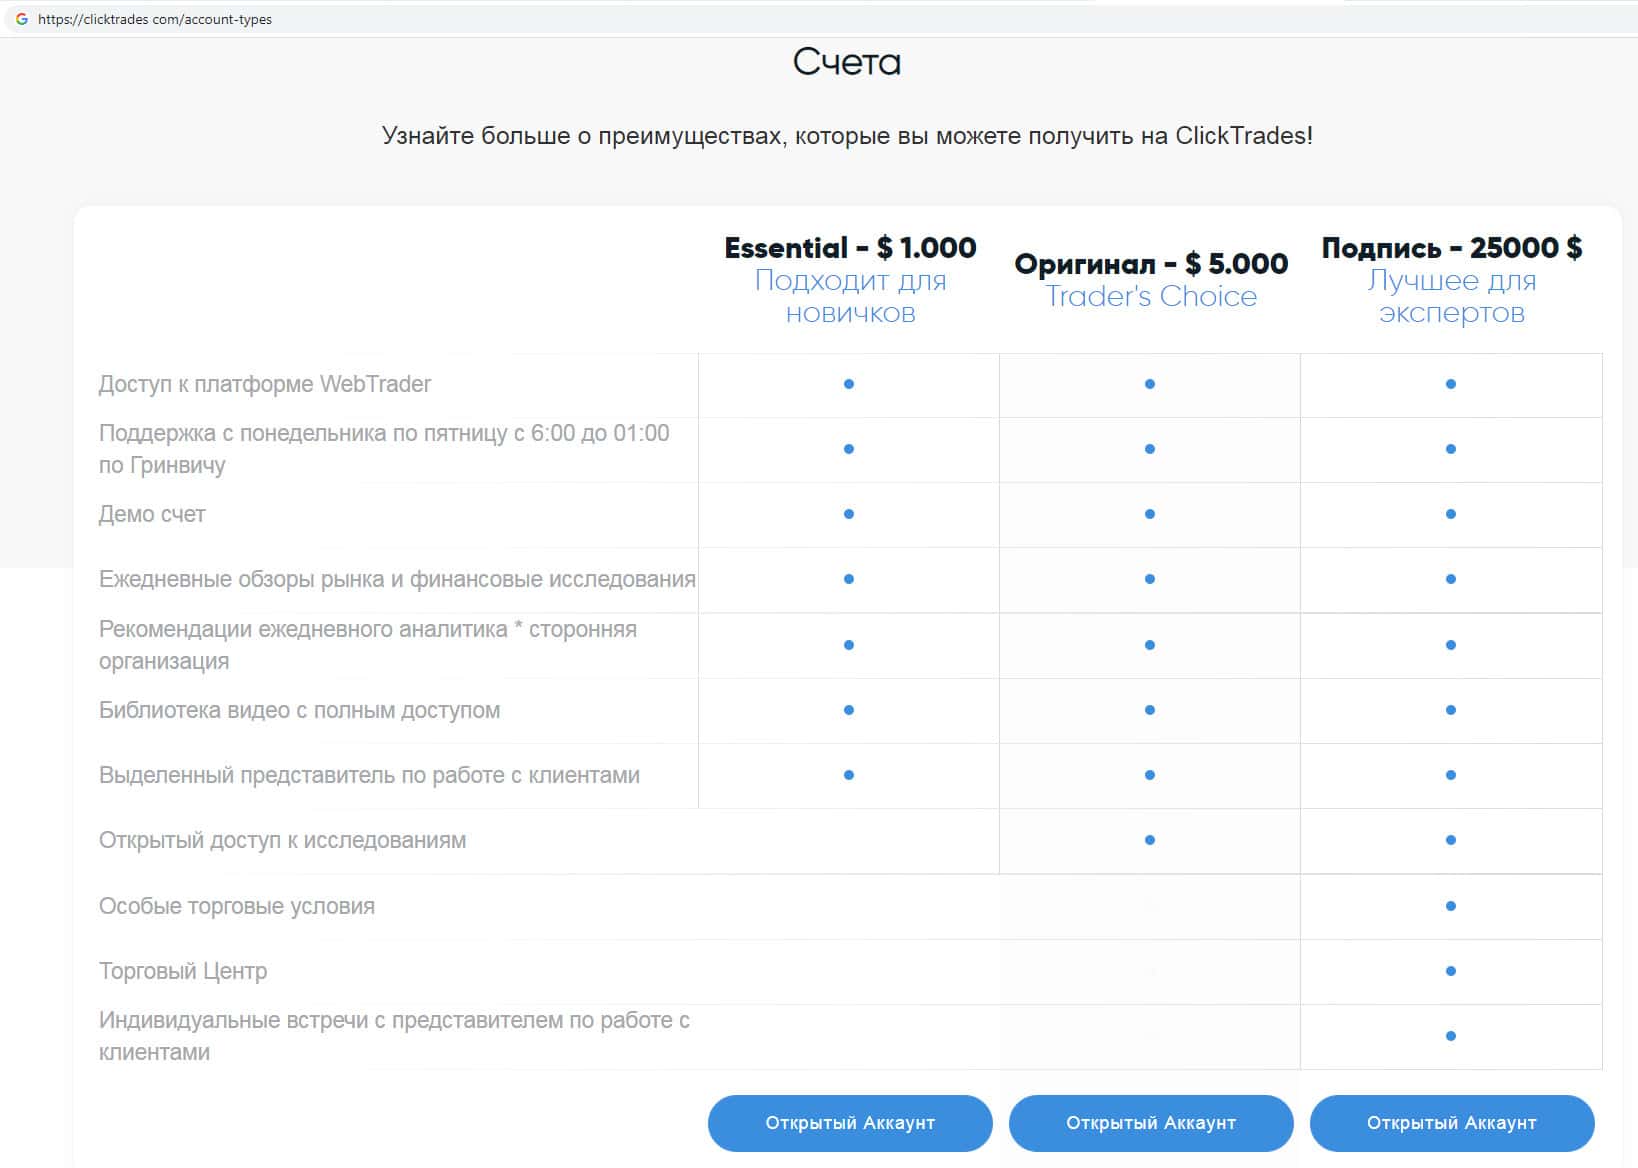Select the Подпись - 25000 $ heading

click(x=1451, y=247)
